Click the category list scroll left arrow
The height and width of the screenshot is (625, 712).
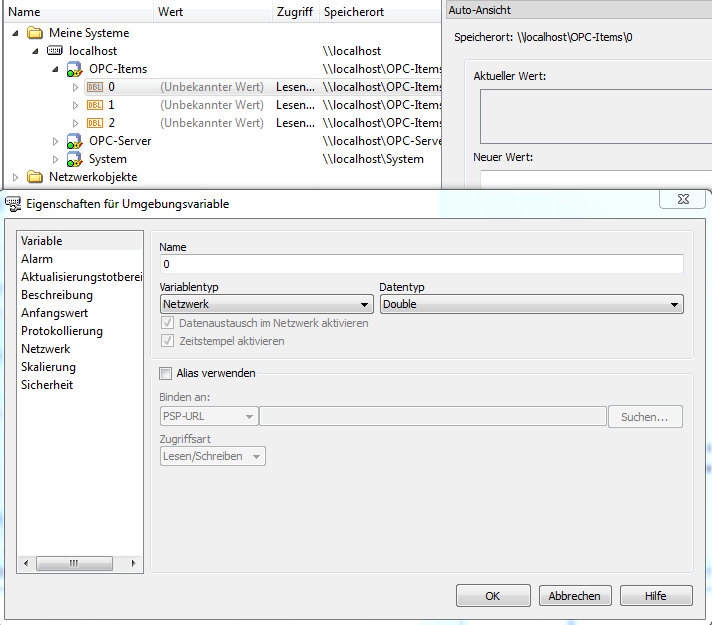[x=26, y=563]
